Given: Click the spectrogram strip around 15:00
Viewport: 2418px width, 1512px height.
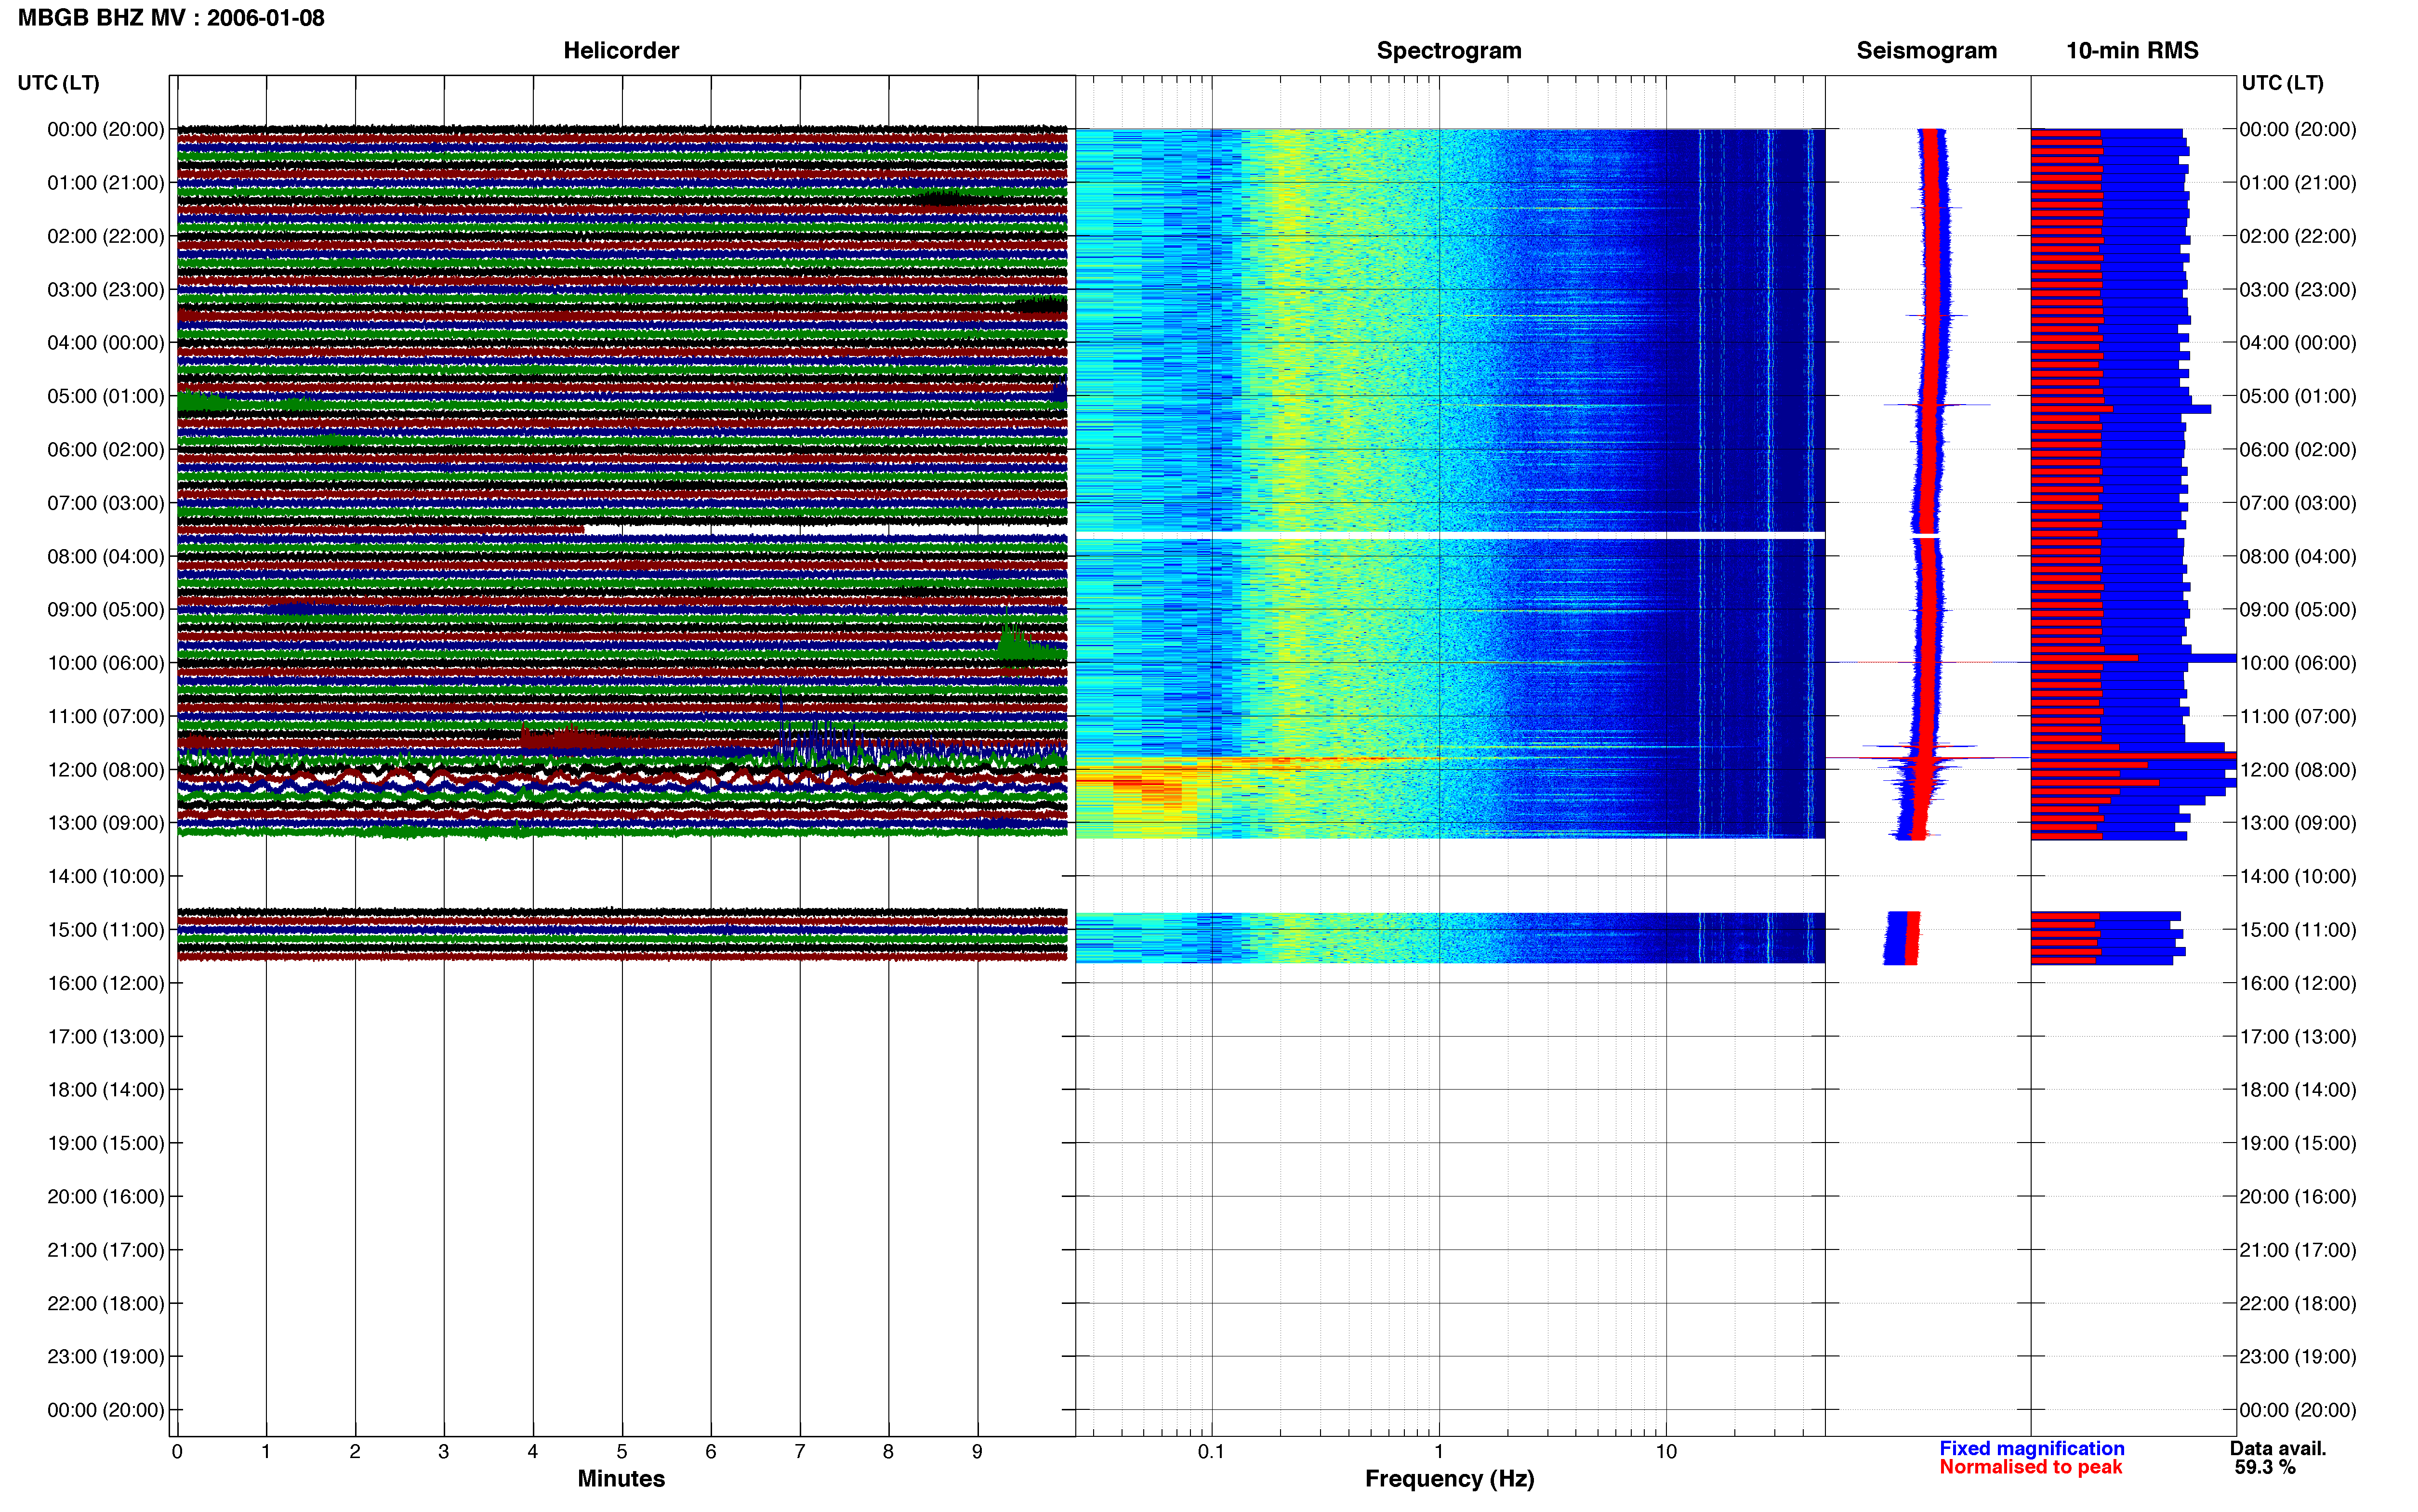Looking at the screenshot, I should [x=1450, y=938].
